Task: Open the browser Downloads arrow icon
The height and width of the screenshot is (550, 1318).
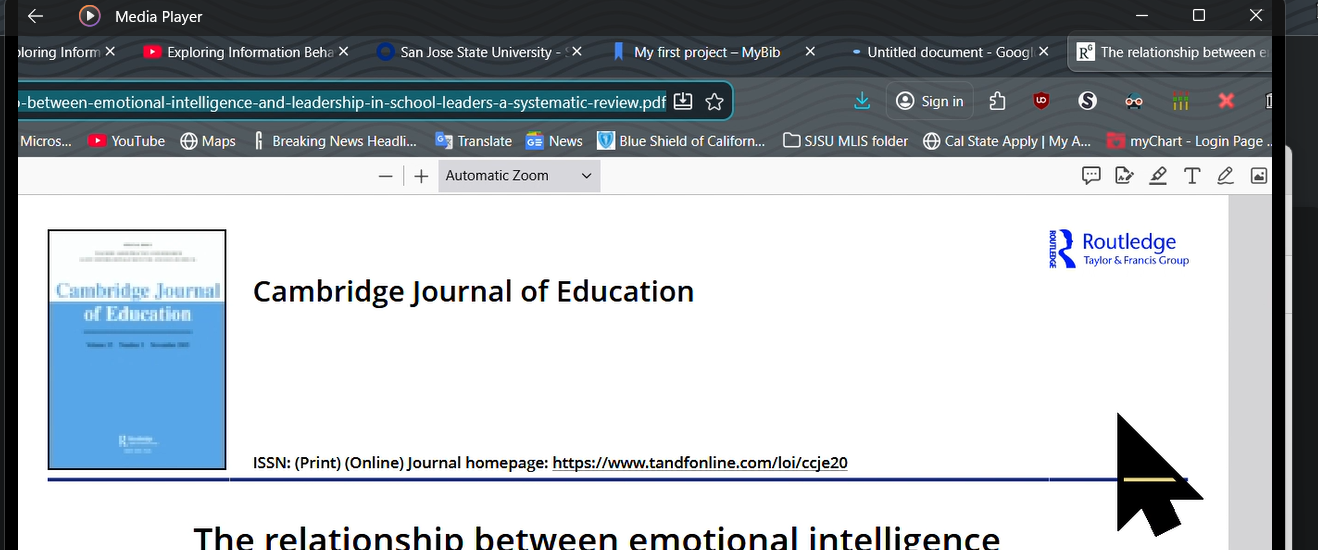Action: tap(862, 101)
